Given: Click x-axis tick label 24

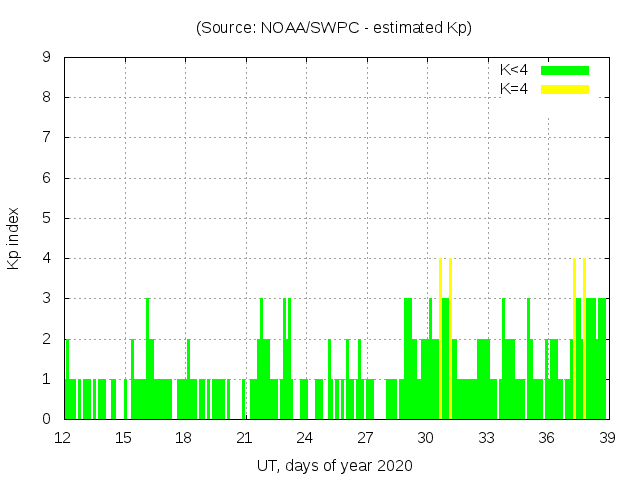Looking at the screenshot, I should (305, 437).
